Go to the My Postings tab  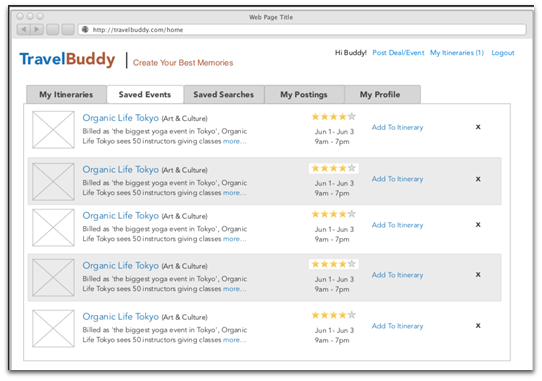click(x=304, y=94)
